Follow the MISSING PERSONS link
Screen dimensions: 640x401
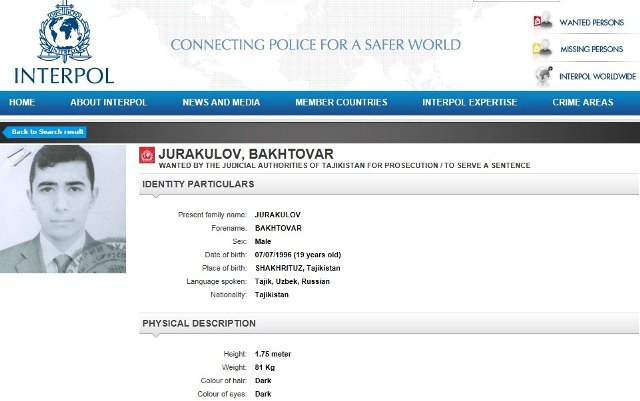tap(591, 49)
